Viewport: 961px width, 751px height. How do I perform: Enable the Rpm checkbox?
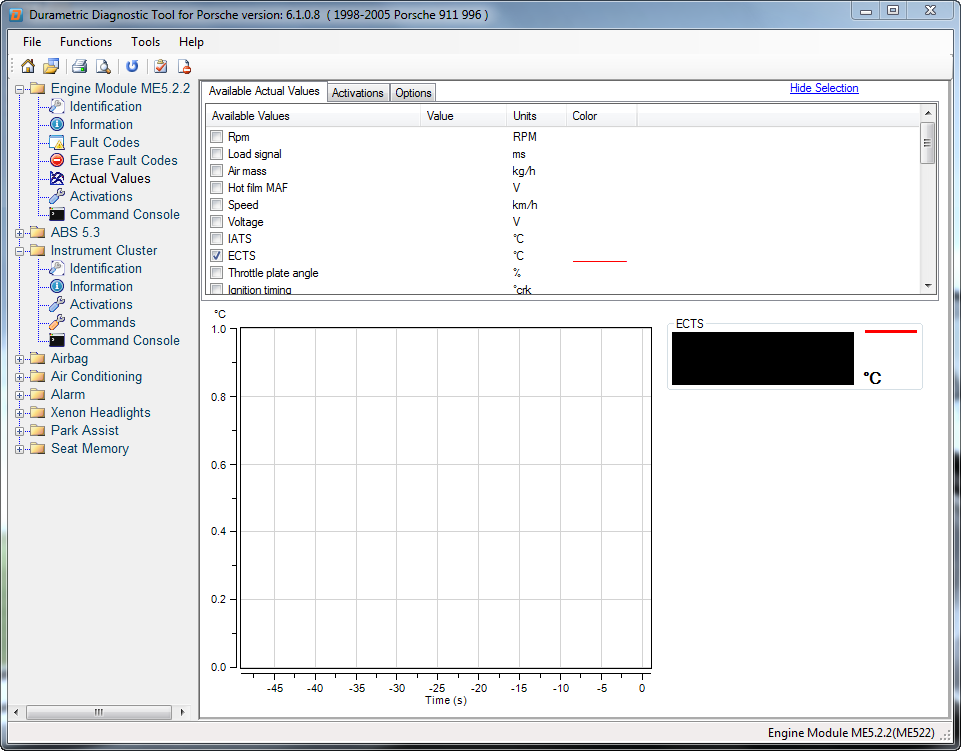pos(216,137)
